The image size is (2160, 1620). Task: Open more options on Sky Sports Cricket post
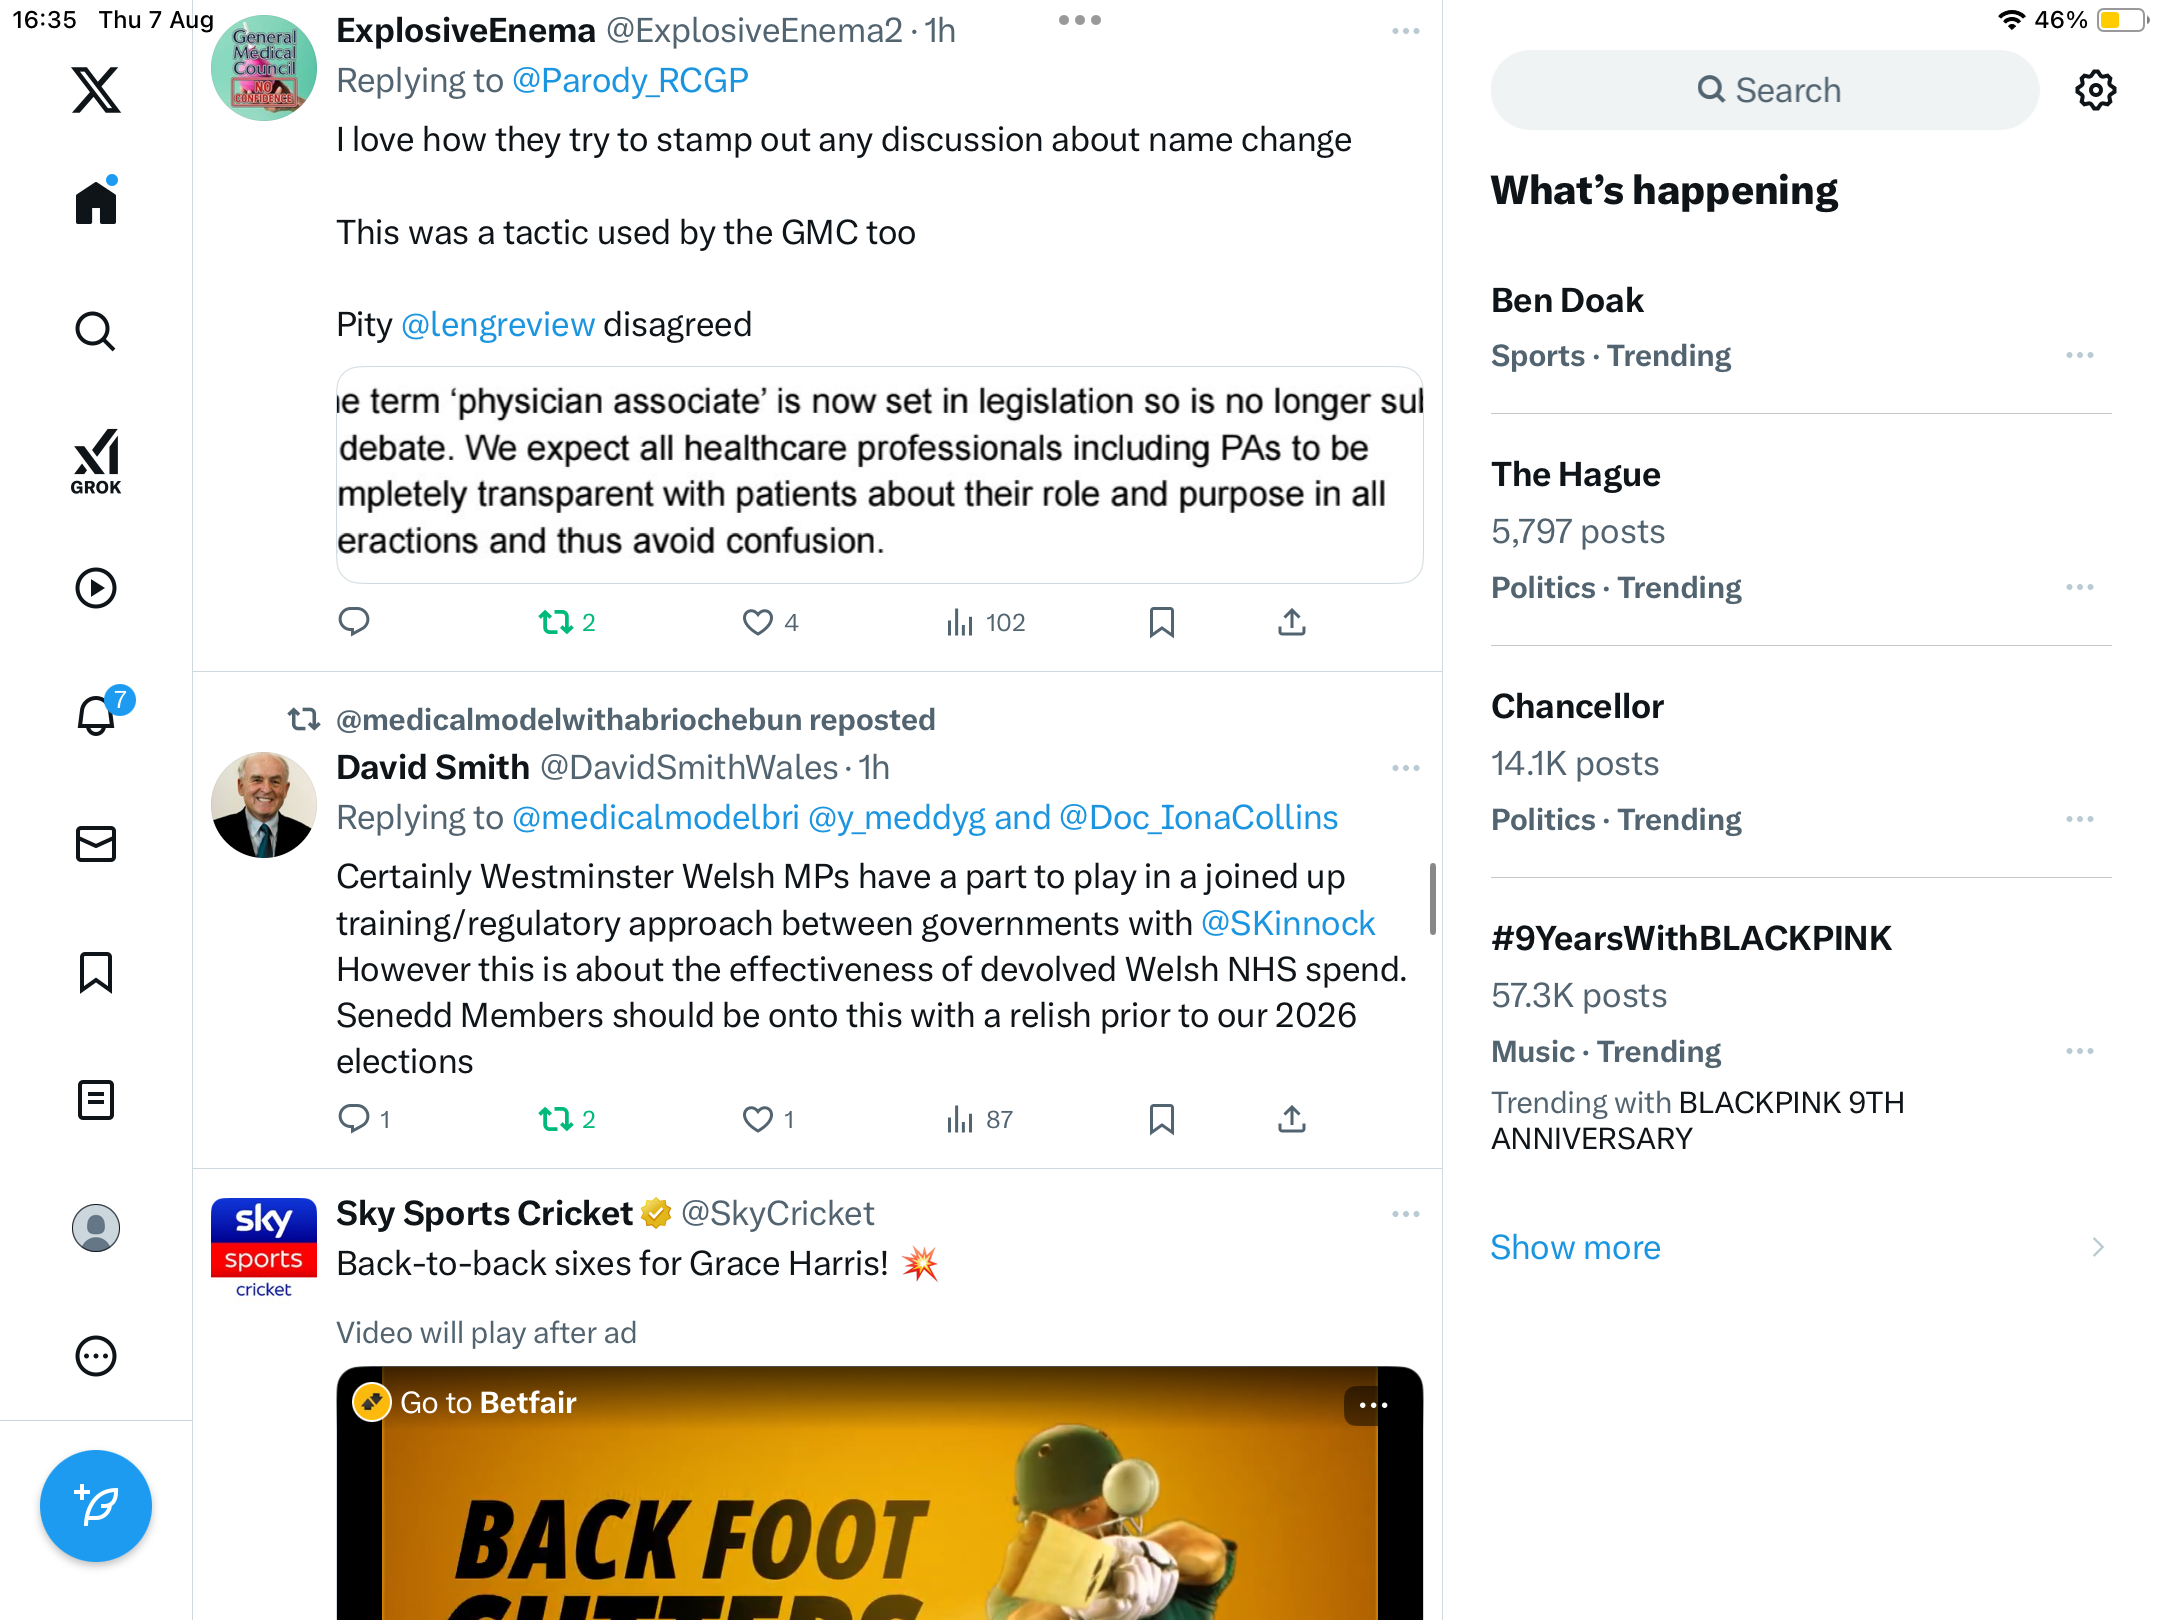(x=1405, y=1214)
